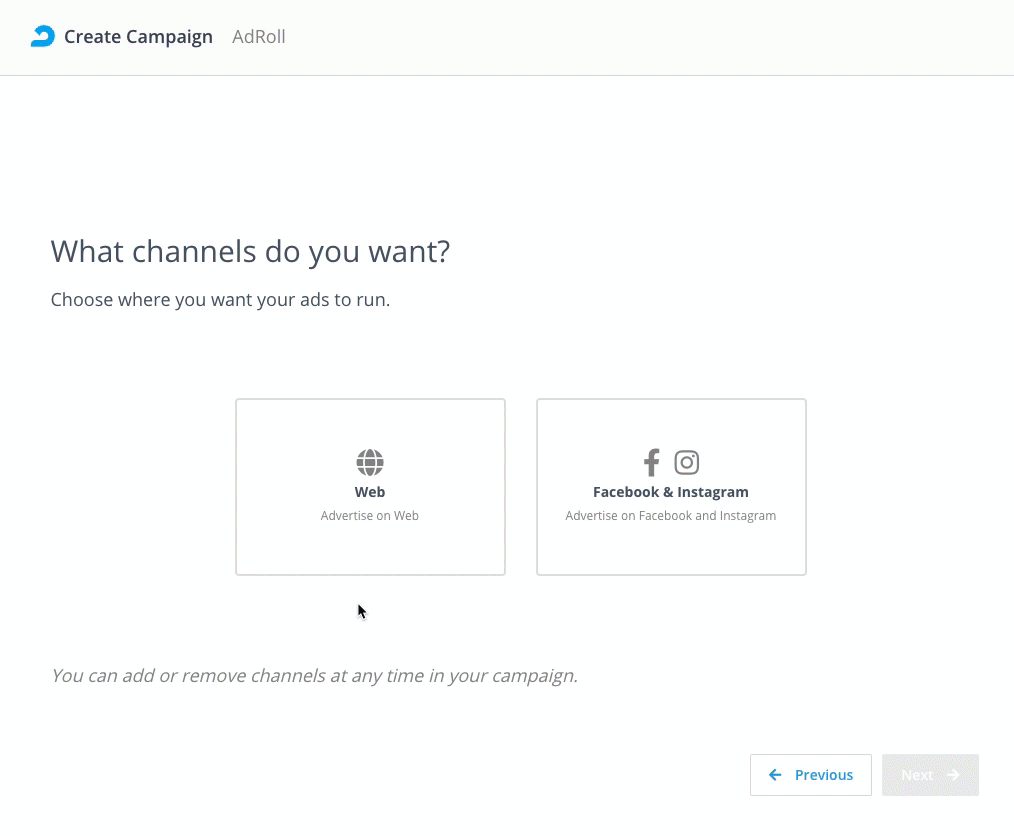Select the Facebook & Instagram channel card
The height and width of the screenshot is (836, 1014).
(671, 487)
